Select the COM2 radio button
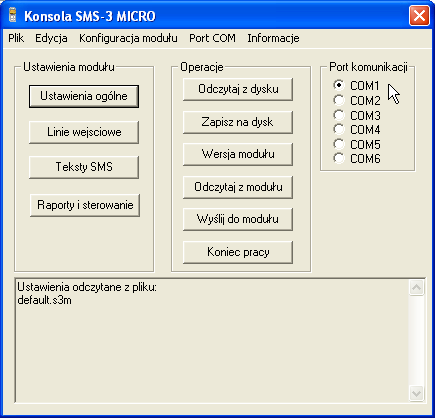The height and width of the screenshot is (418, 435). pyautogui.click(x=339, y=100)
